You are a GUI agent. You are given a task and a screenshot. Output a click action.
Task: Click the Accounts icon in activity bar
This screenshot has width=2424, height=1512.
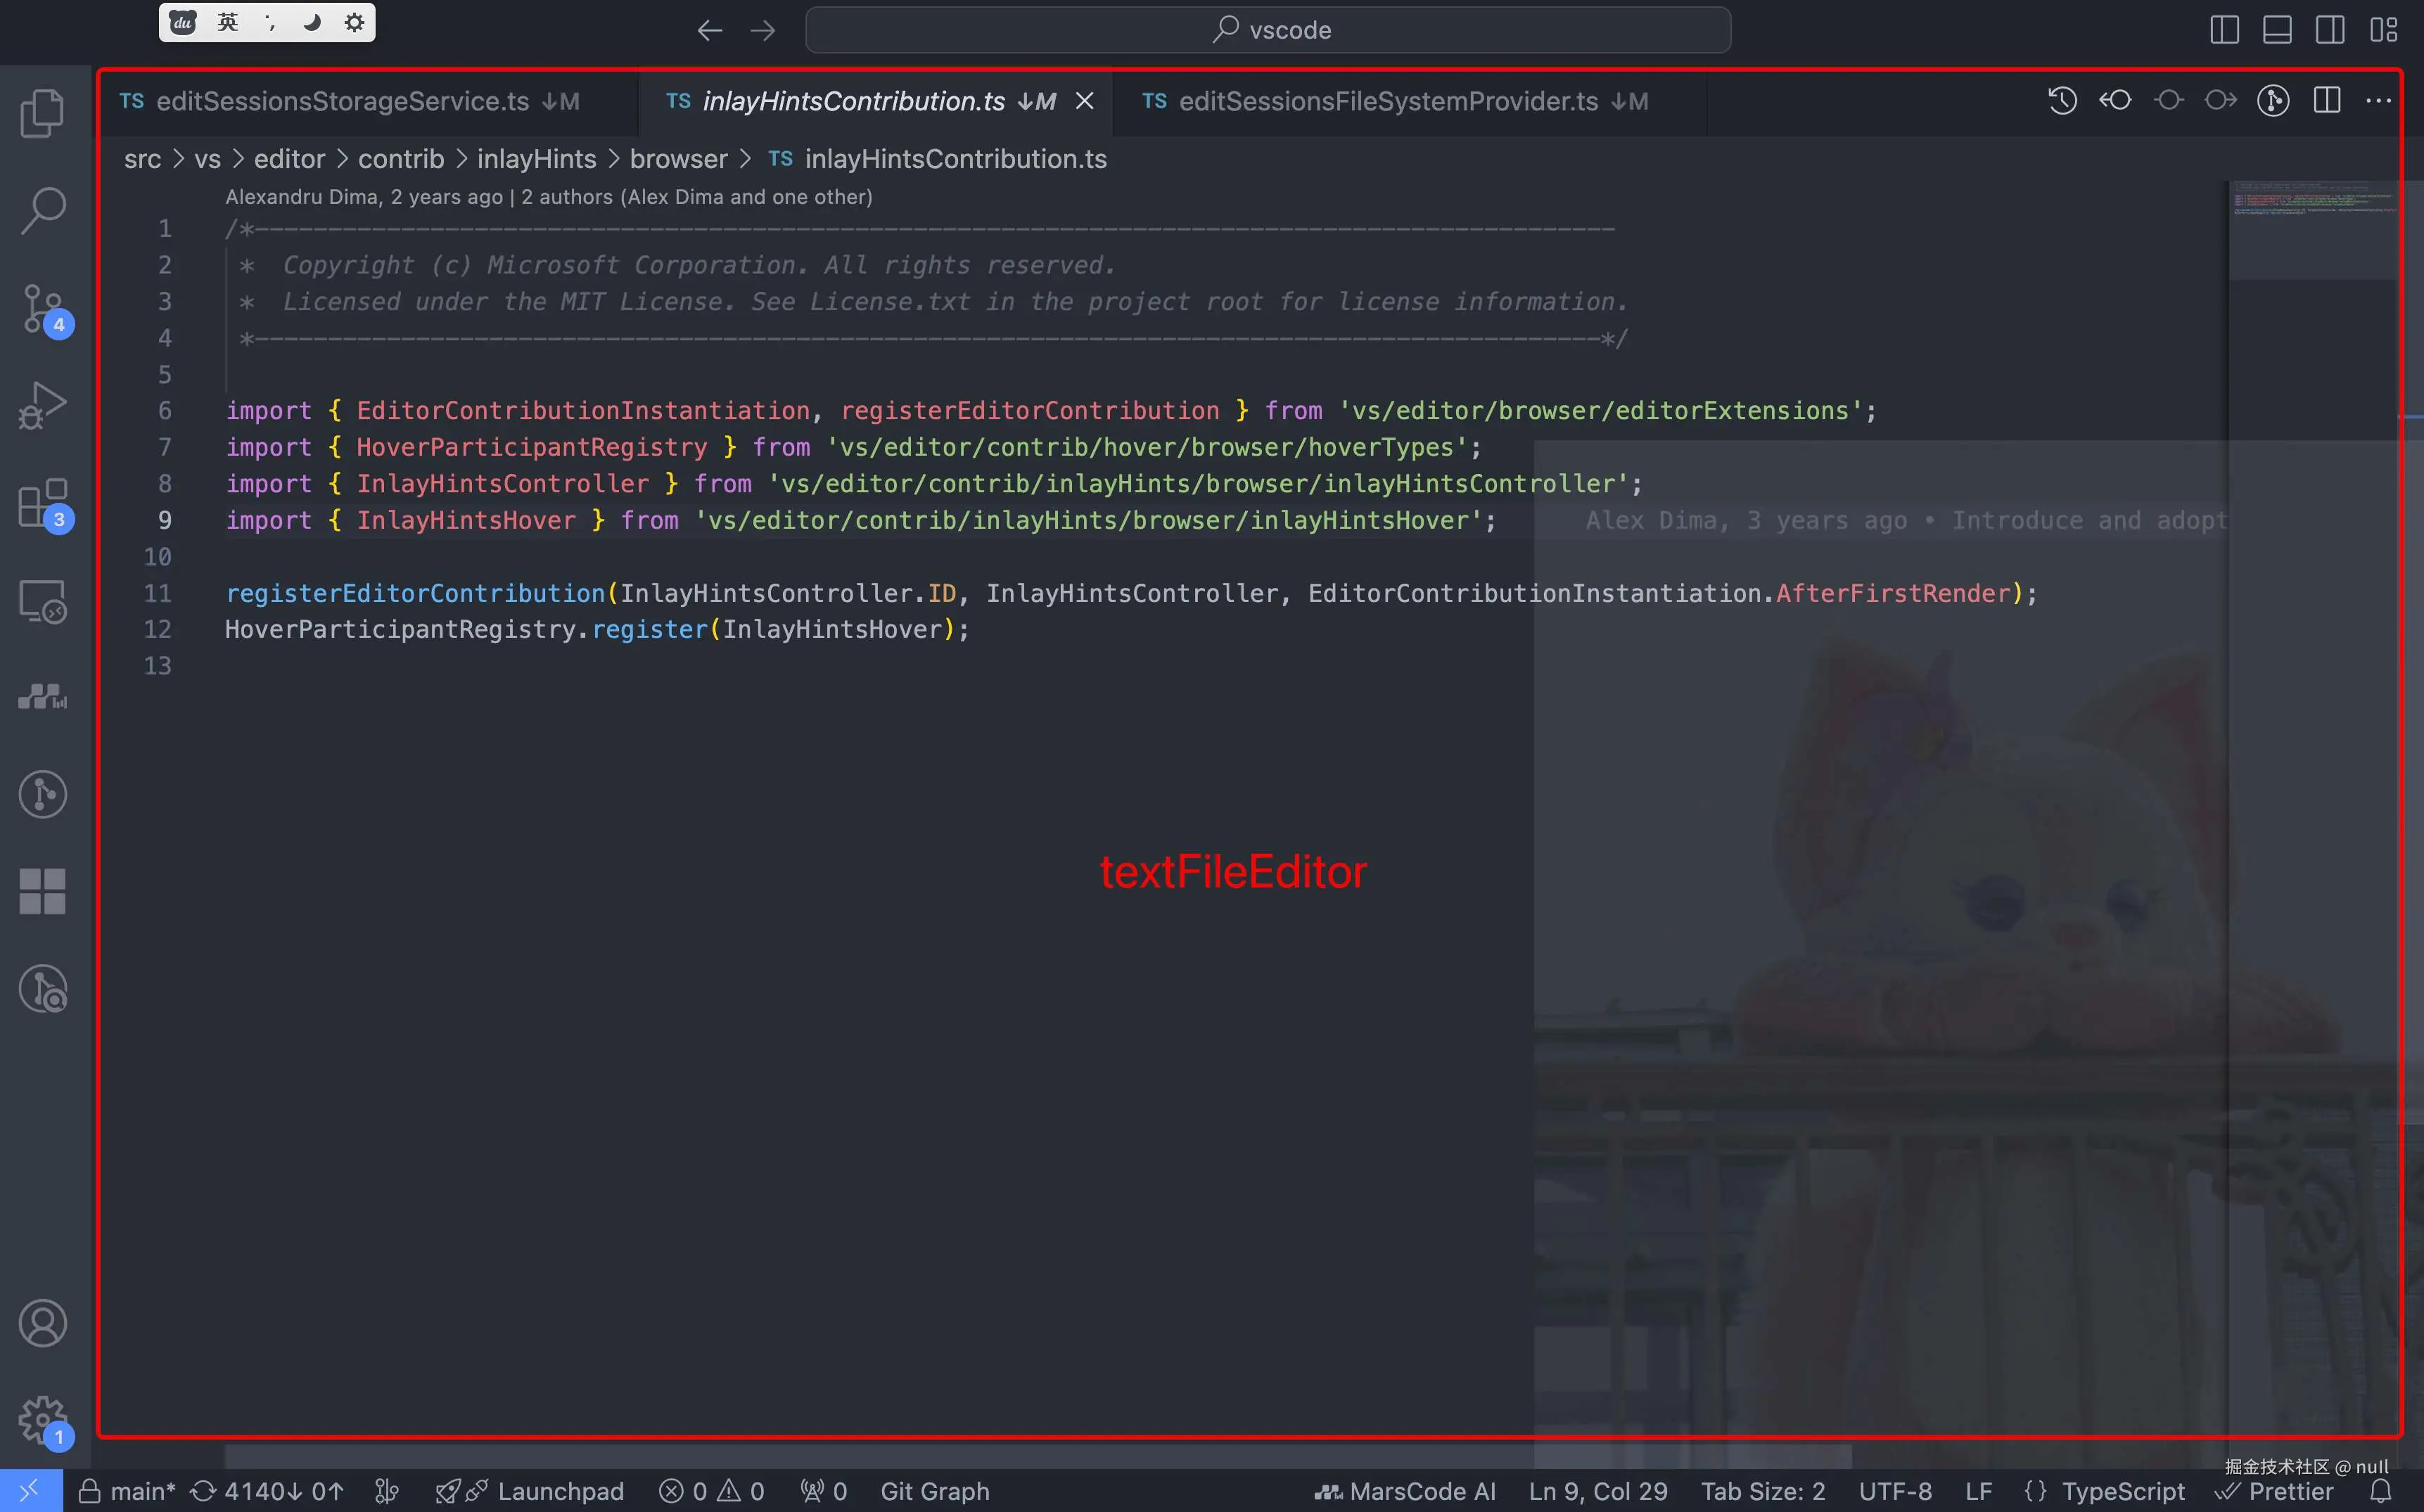coord(42,1323)
